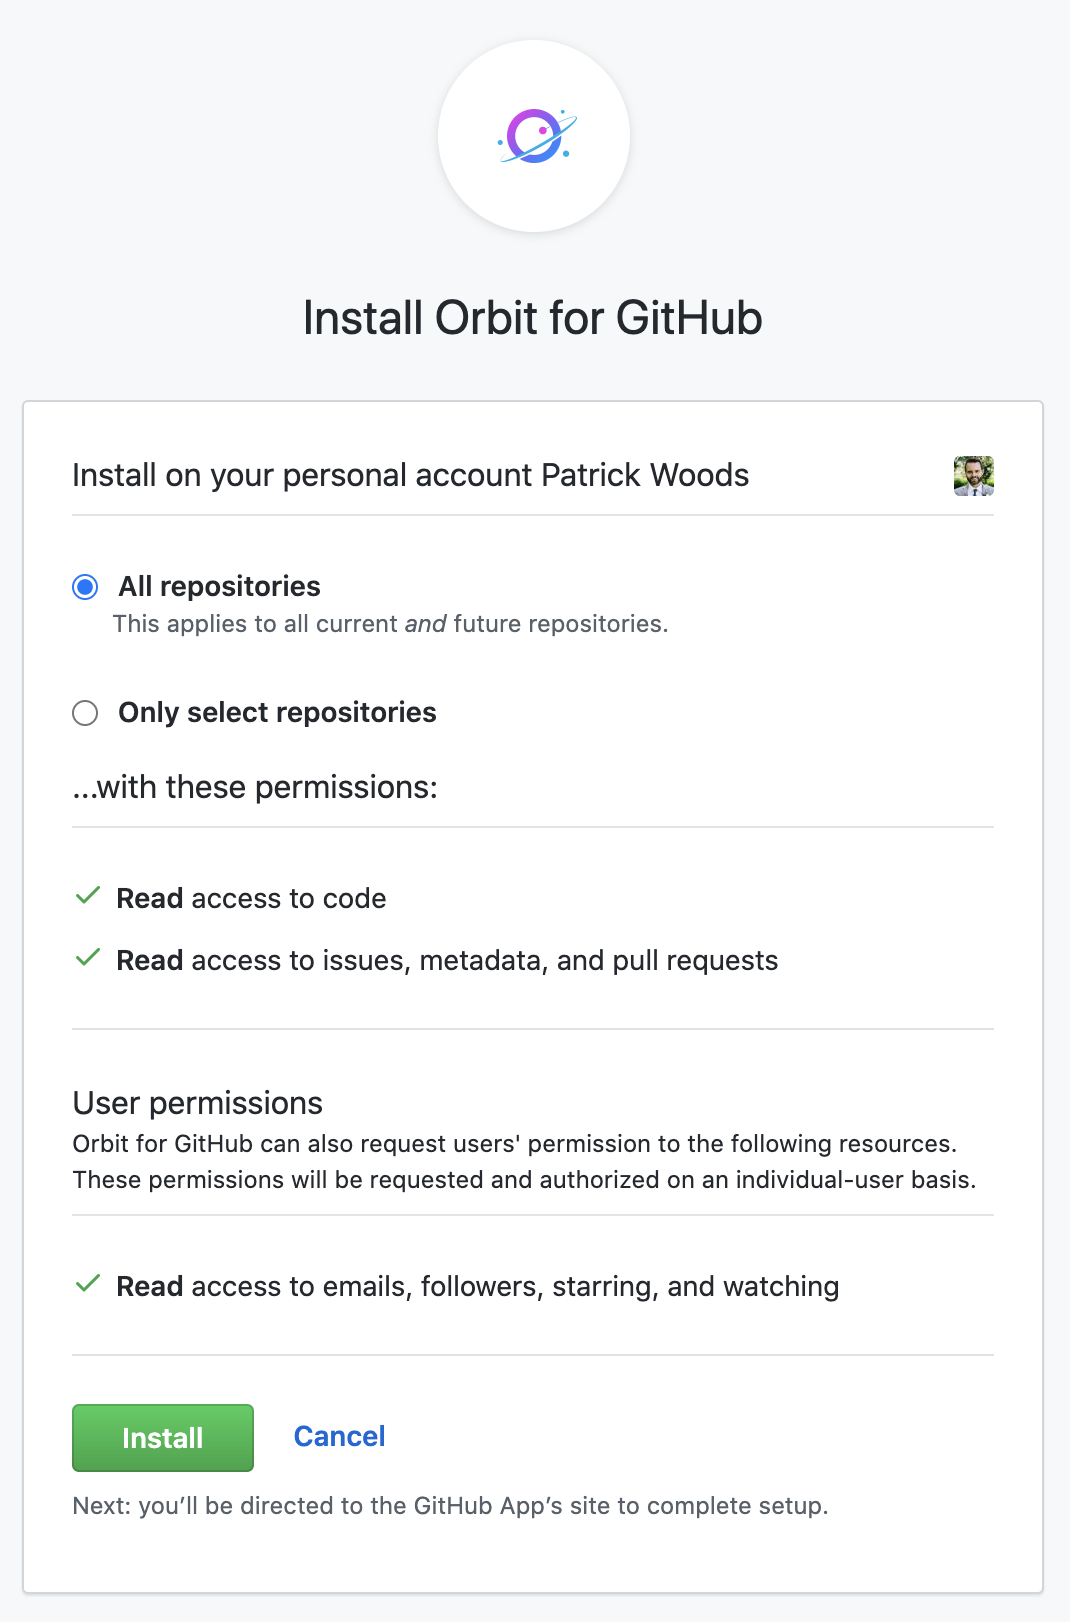The image size is (1070, 1622).
Task: Click the User permissions heading
Action: click(x=198, y=1103)
